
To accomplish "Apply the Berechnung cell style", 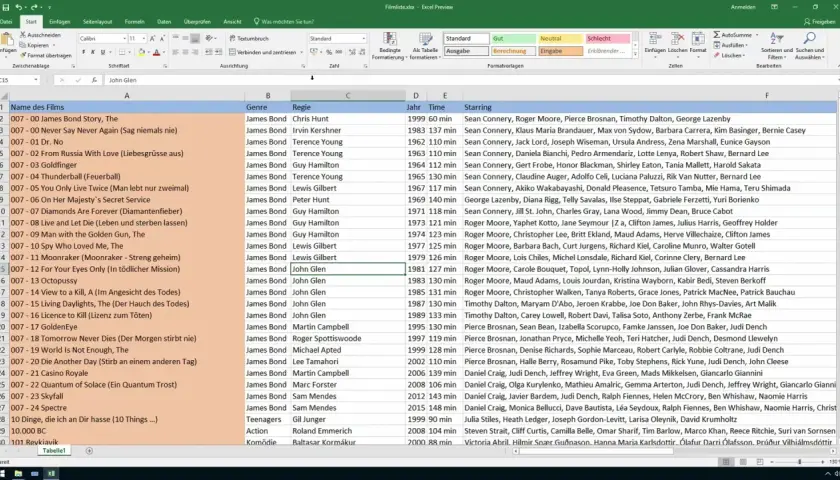I will [x=513, y=51].
